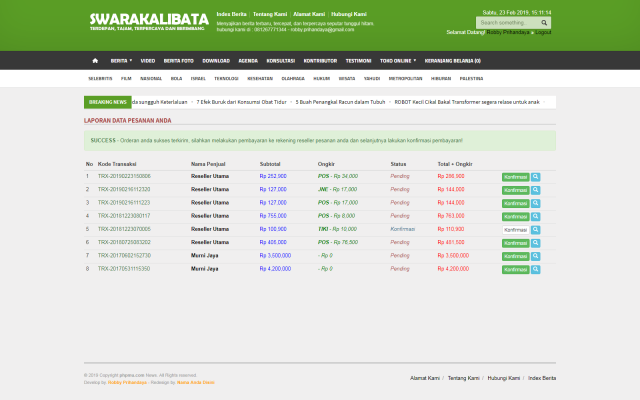Expand the Berita dropdown menu
640x400 pixels.
pyautogui.click(x=119, y=60)
